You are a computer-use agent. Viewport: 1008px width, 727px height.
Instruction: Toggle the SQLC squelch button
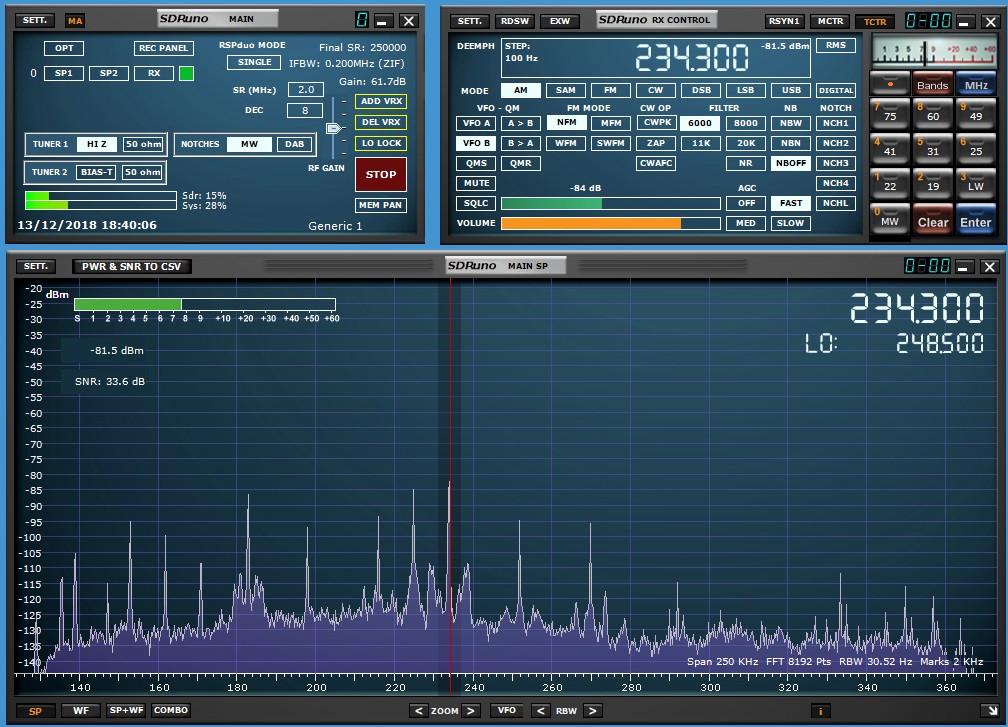[476, 203]
